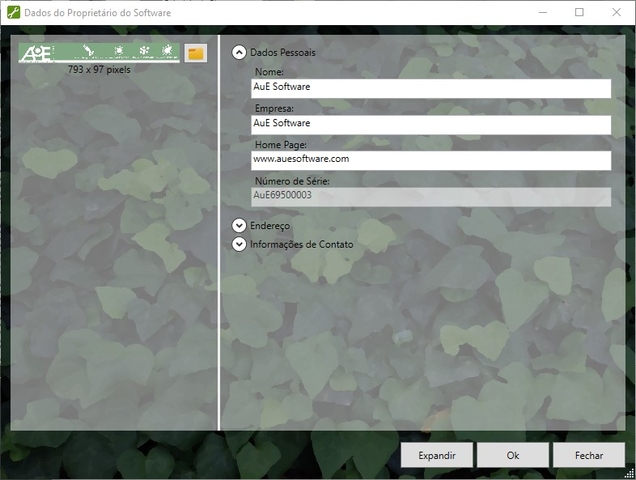Collapse the Dados Pessoais section chevron
This screenshot has height=480, width=636.
(239, 52)
